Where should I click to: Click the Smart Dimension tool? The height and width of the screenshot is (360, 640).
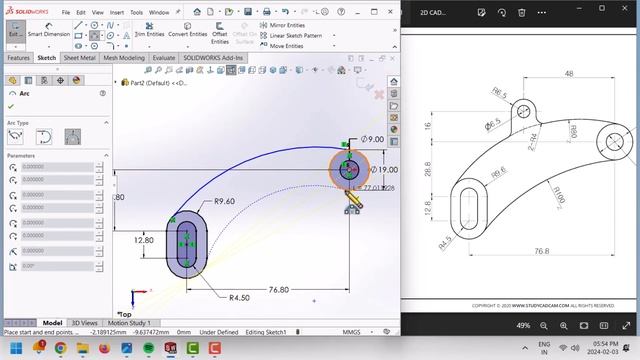coord(49,30)
